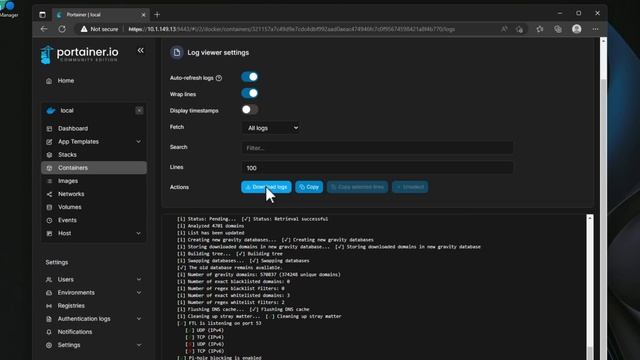Screen dimensions: 640x360
Task: Click the Unselect button
Action: pyautogui.click(x=410, y=187)
